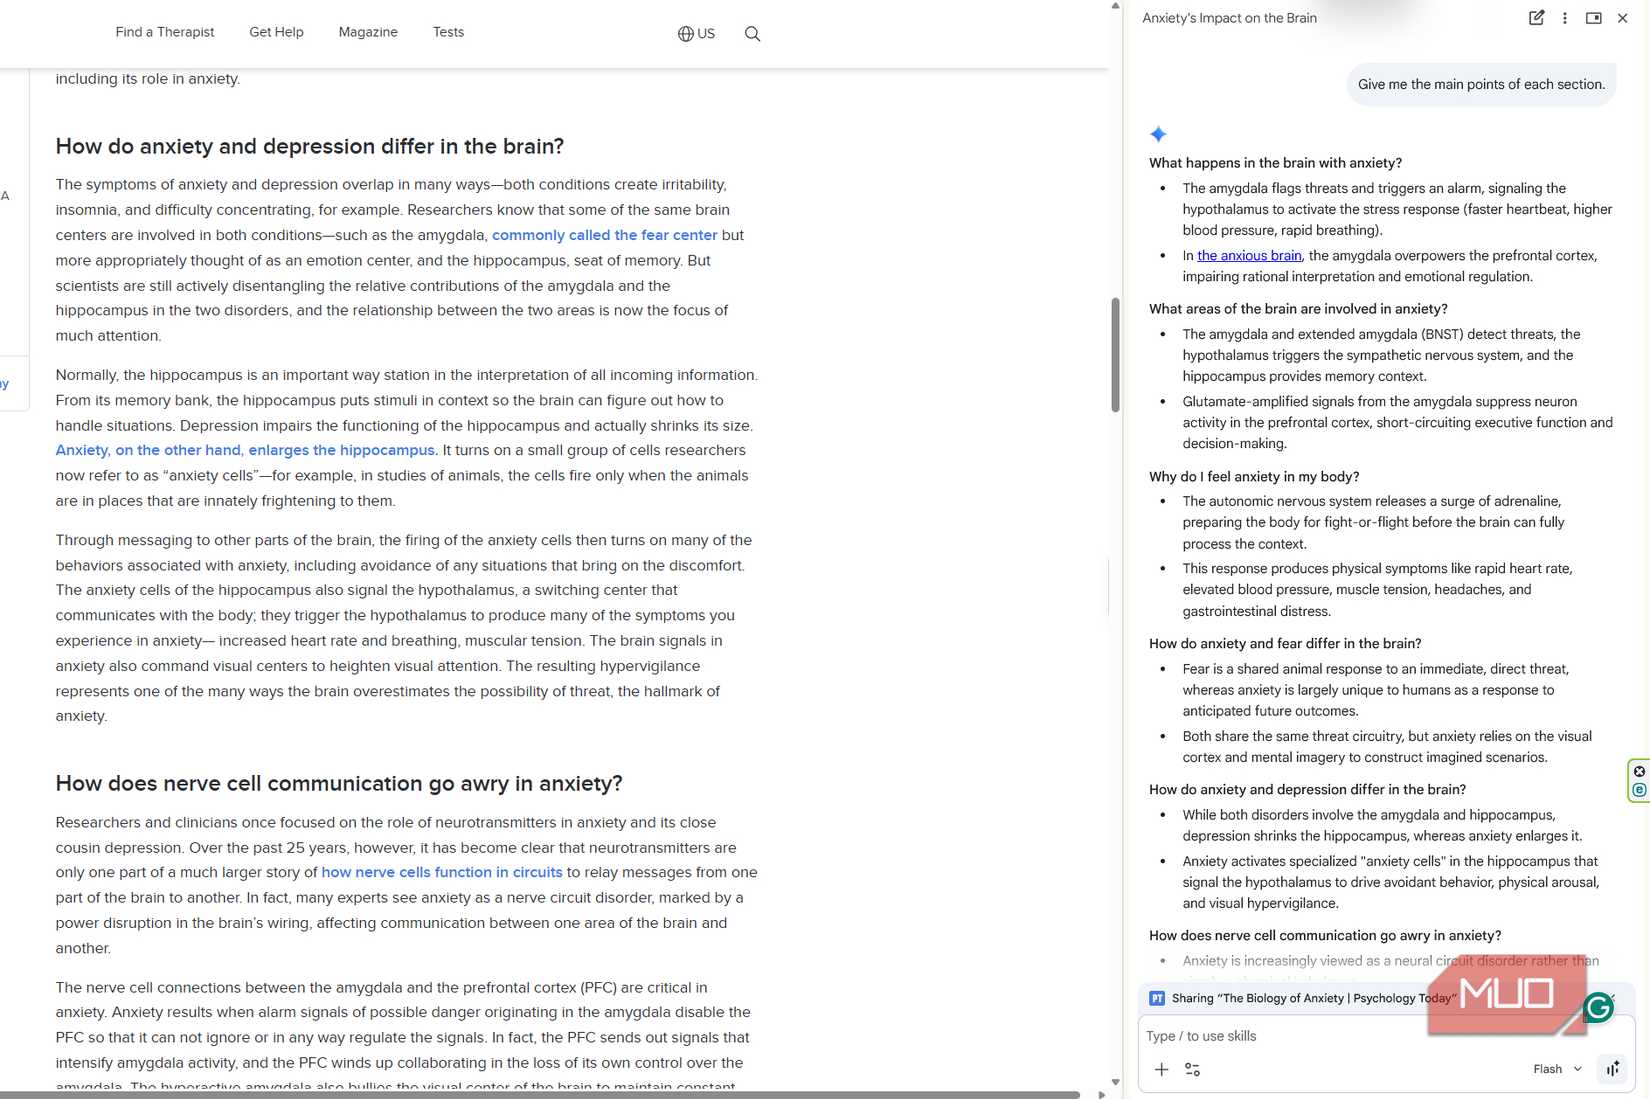The image size is (1650, 1099).
Task: Click heading 'How does nerve cell communication go awry' on page
Action: (339, 783)
